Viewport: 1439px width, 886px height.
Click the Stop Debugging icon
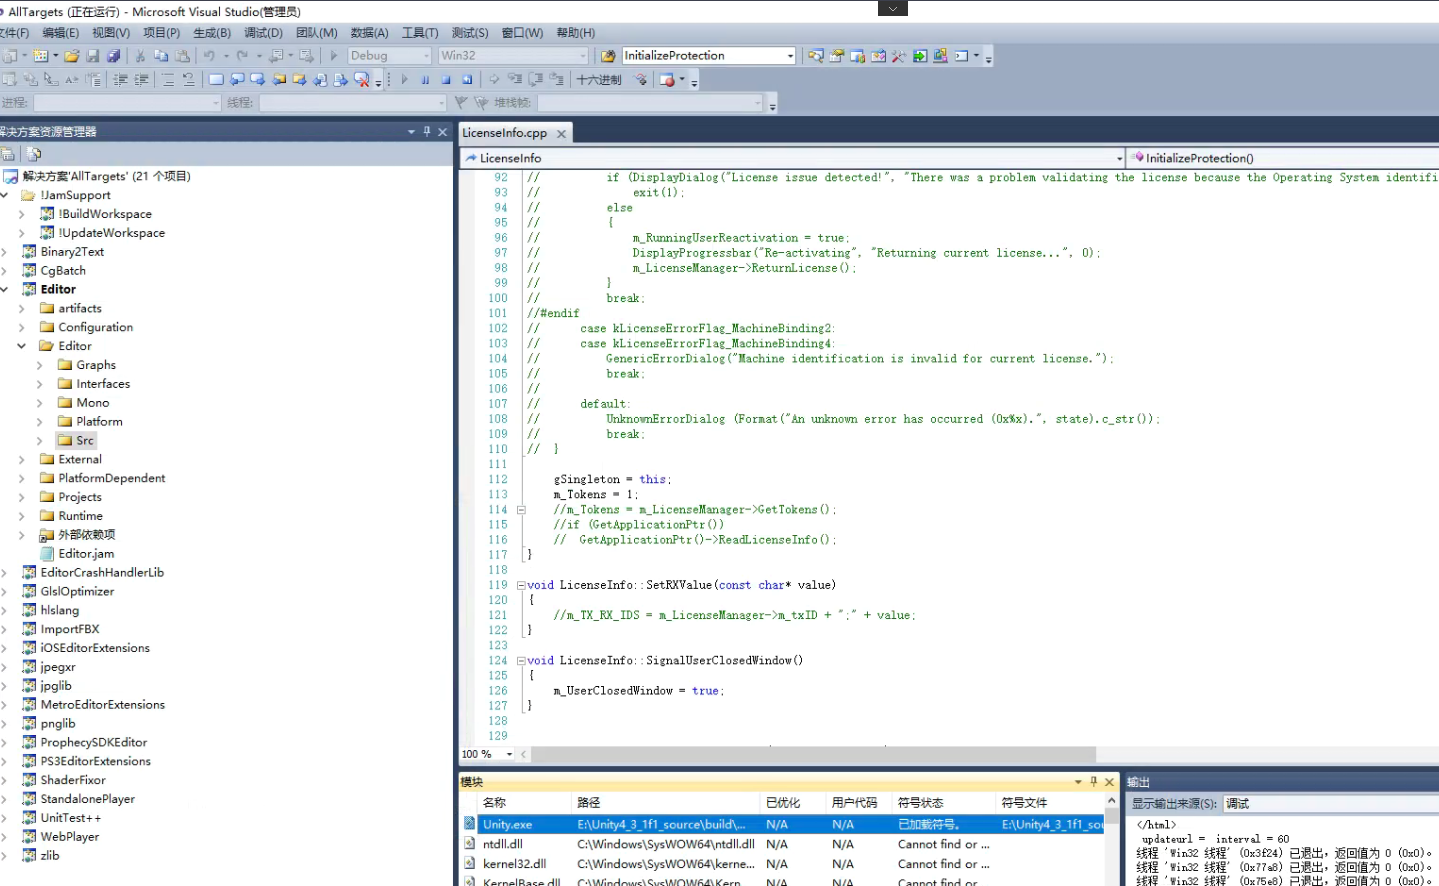(x=447, y=80)
